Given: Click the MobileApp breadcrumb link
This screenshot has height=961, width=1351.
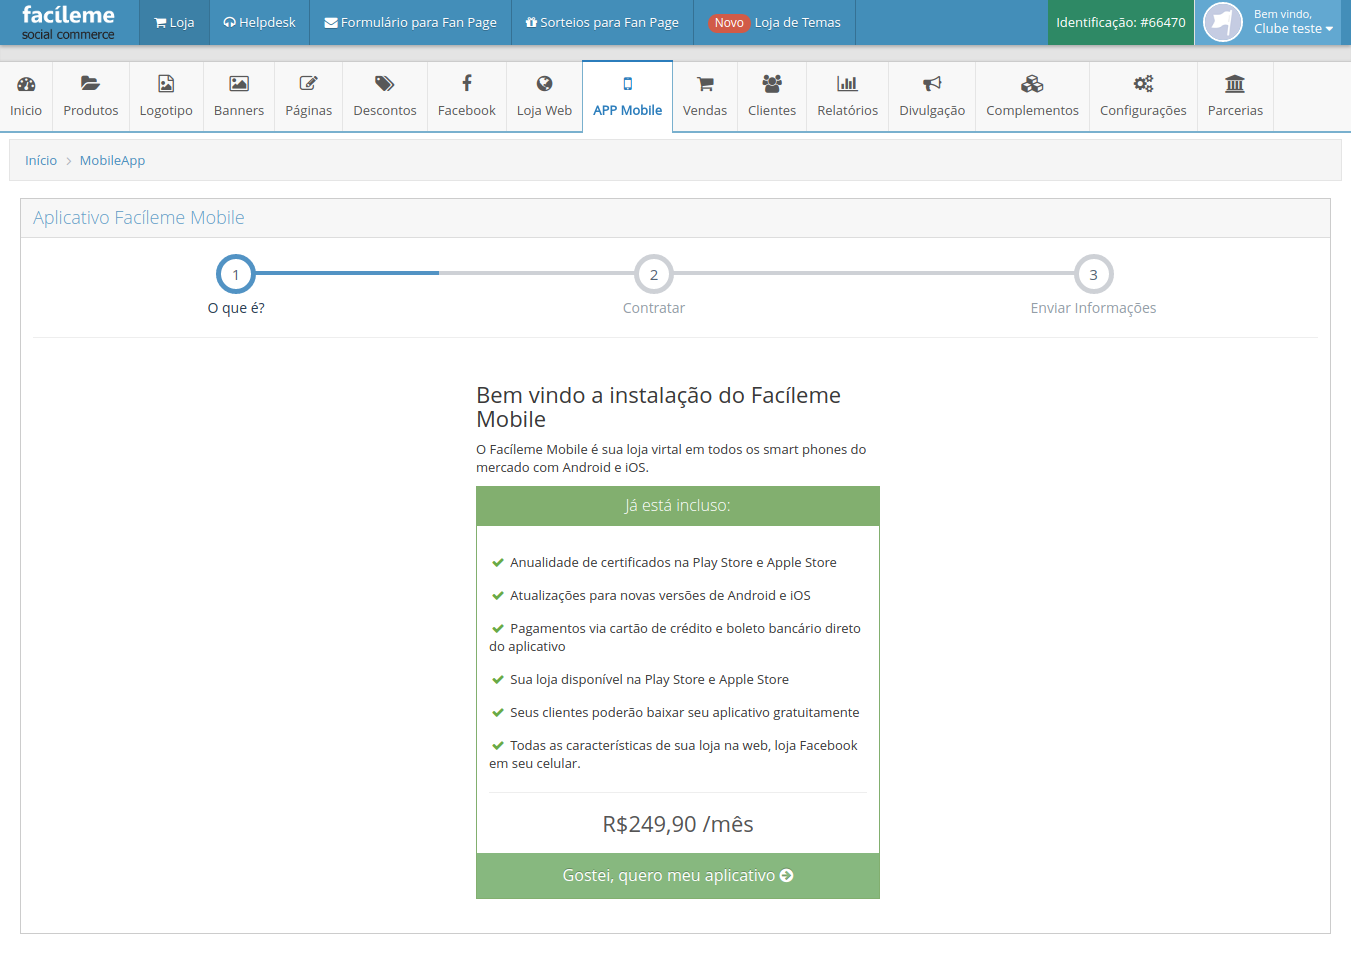Looking at the screenshot, I should click(112, 160).
